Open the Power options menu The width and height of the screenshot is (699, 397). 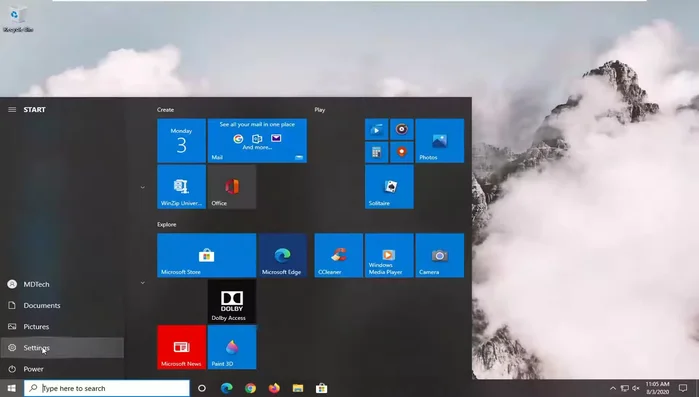point(62,369)
